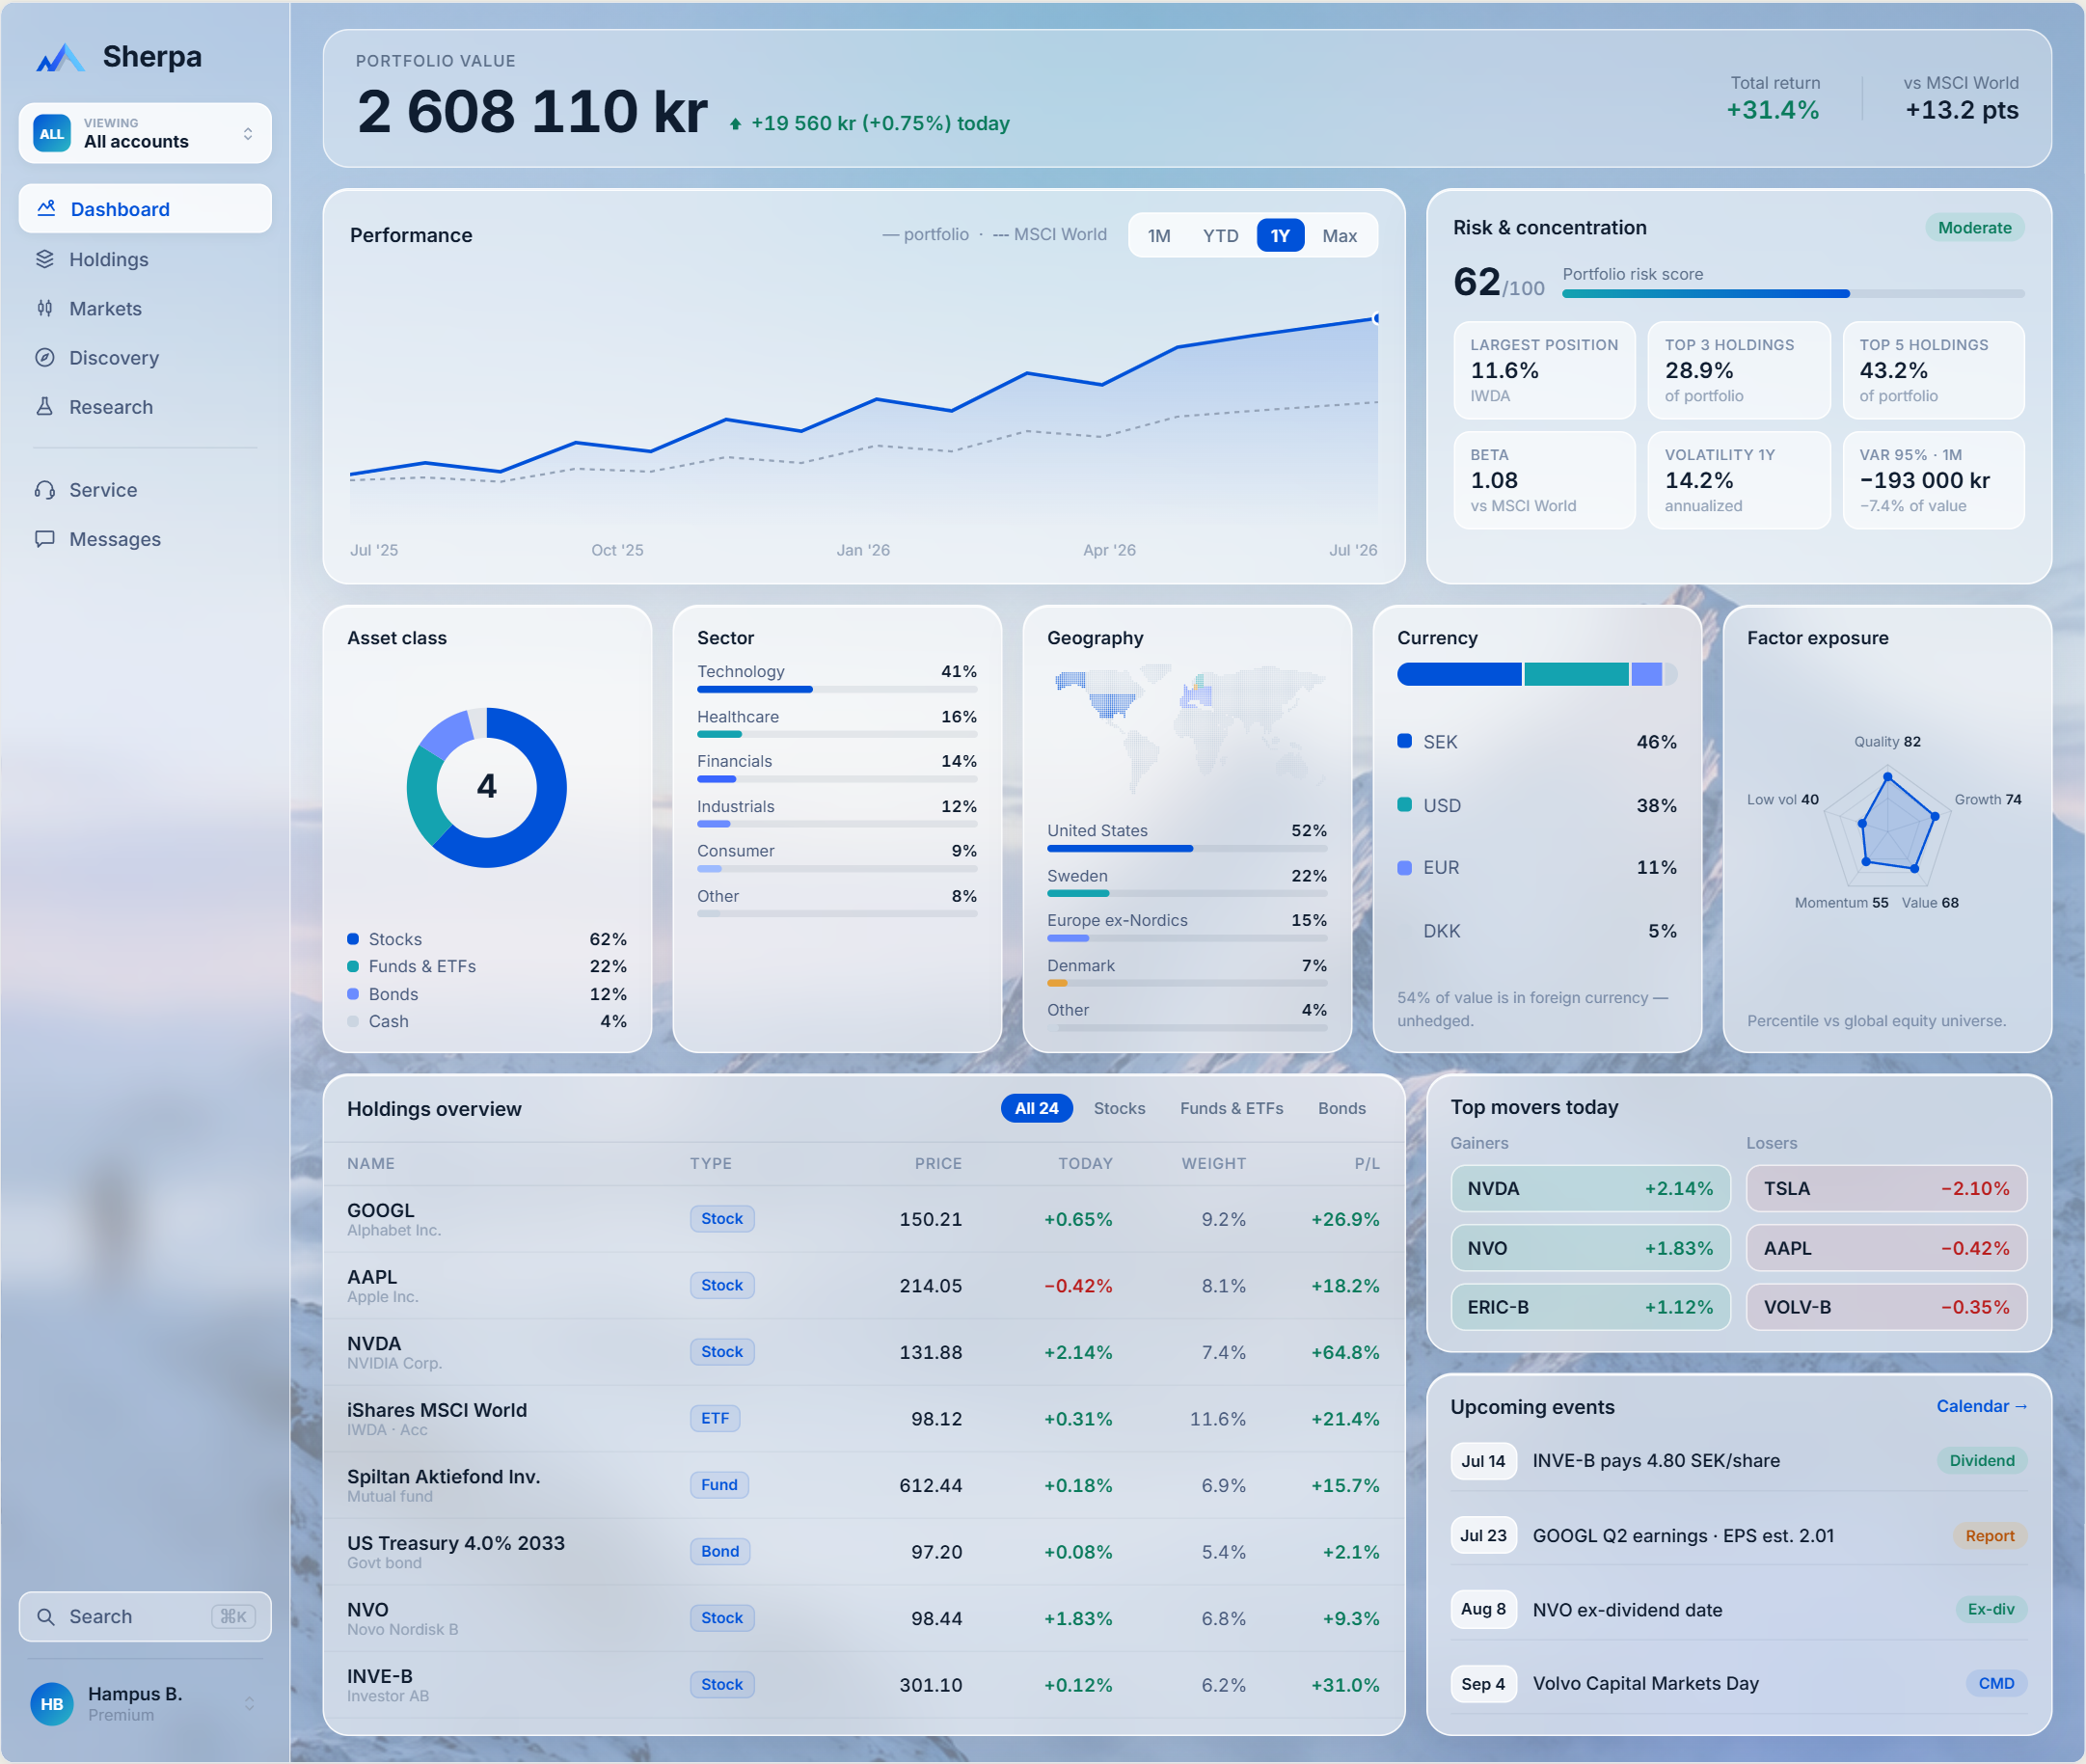This screenshot has height=1764, width=2086.
Task: Click the Service headset icon
Action: 45,489
